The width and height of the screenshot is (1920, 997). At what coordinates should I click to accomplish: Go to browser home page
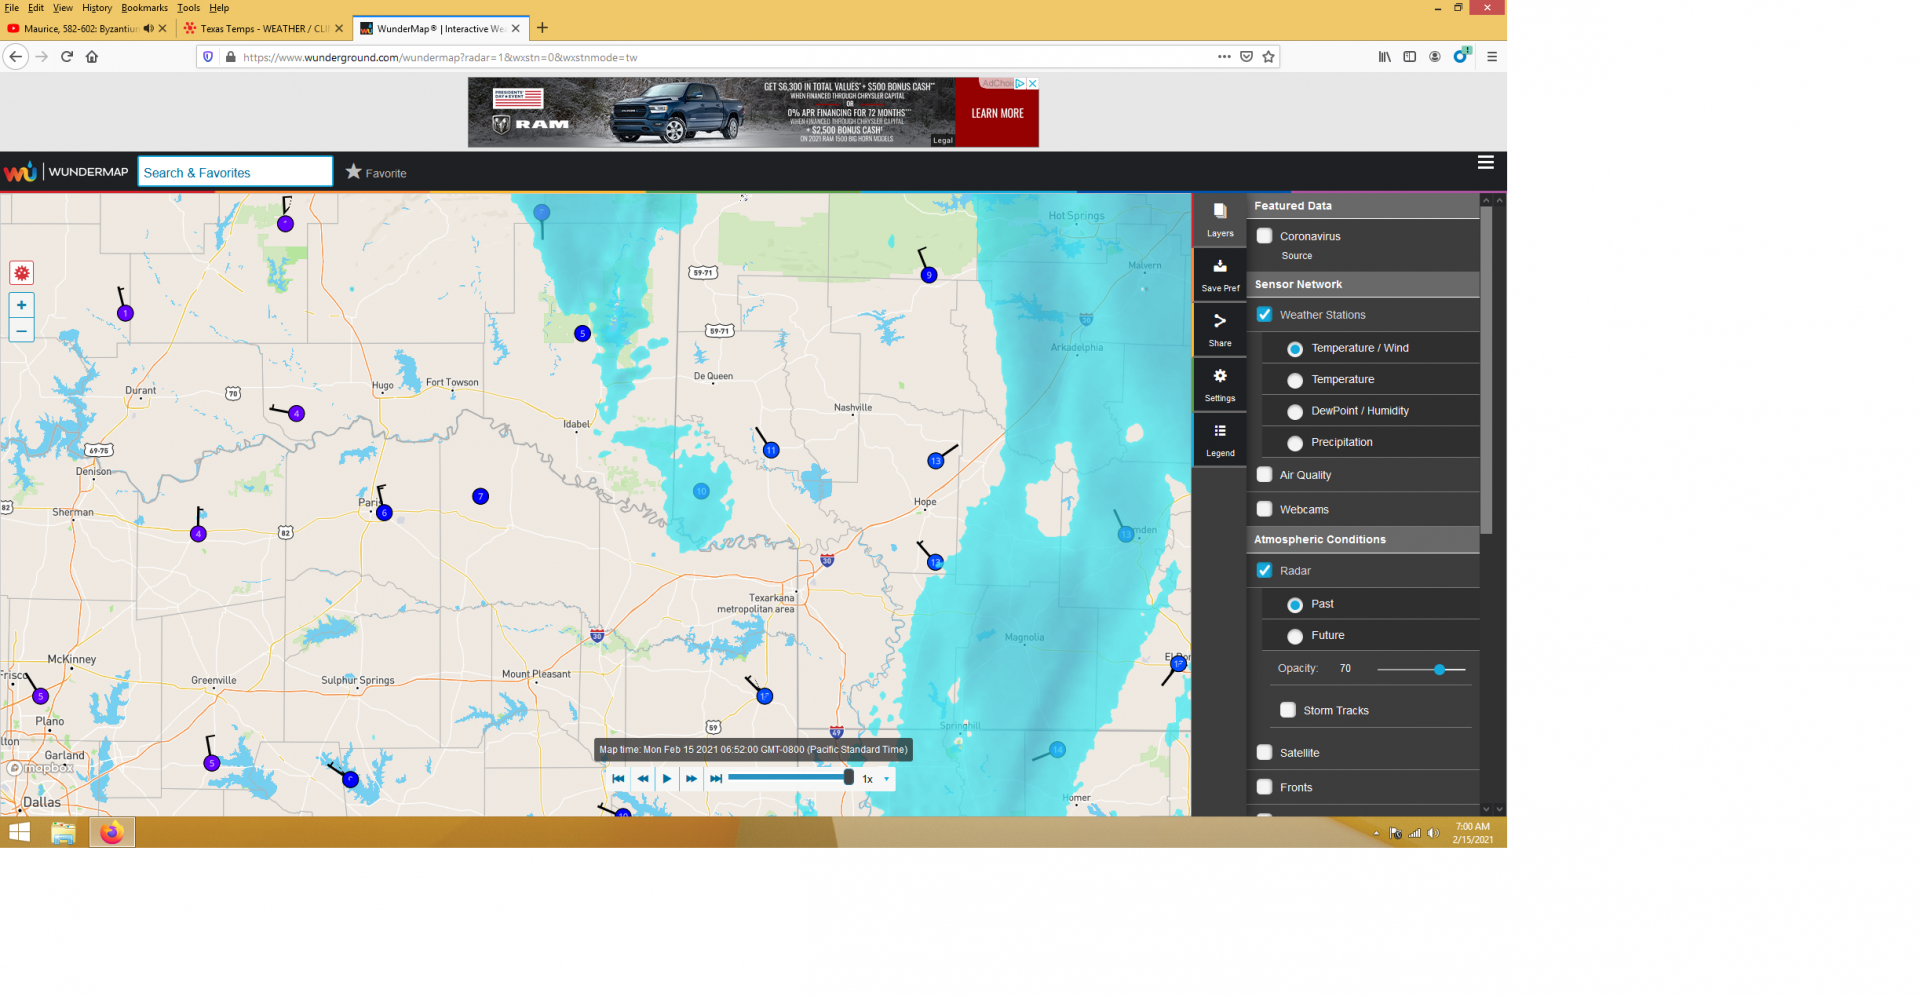coord(92,57)
